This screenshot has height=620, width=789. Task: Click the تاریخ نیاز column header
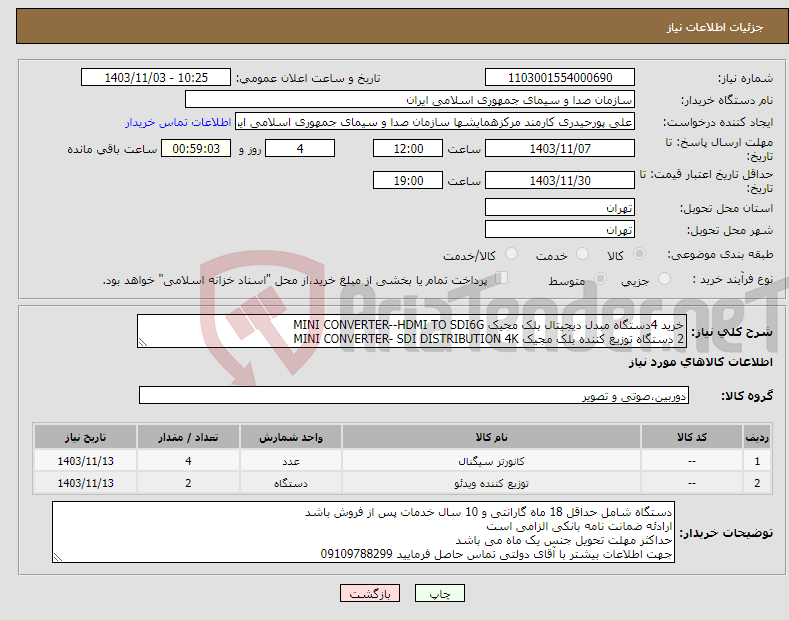(x=86, y=437)
